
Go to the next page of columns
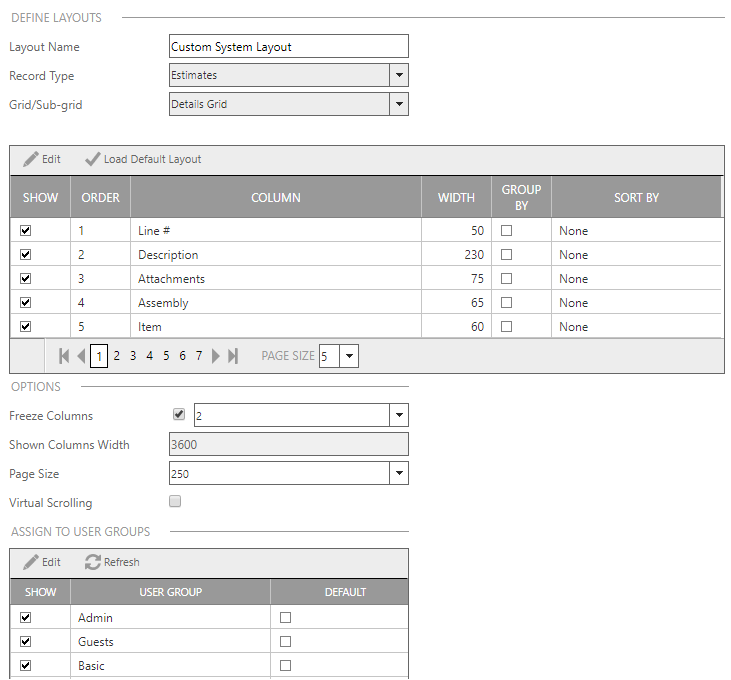[216, 356]
